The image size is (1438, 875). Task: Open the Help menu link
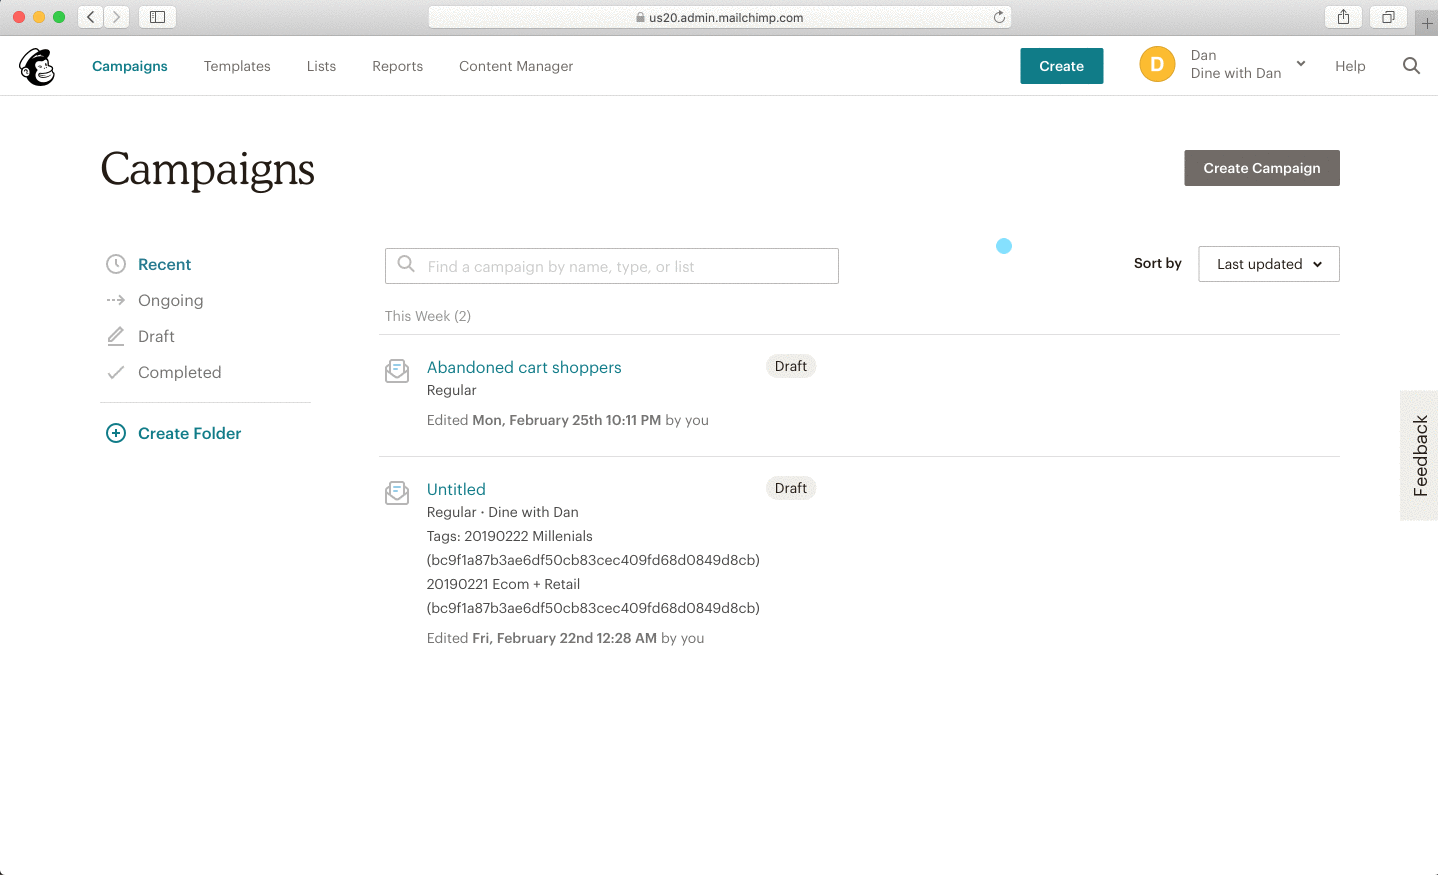click(x=1350, y=66)
